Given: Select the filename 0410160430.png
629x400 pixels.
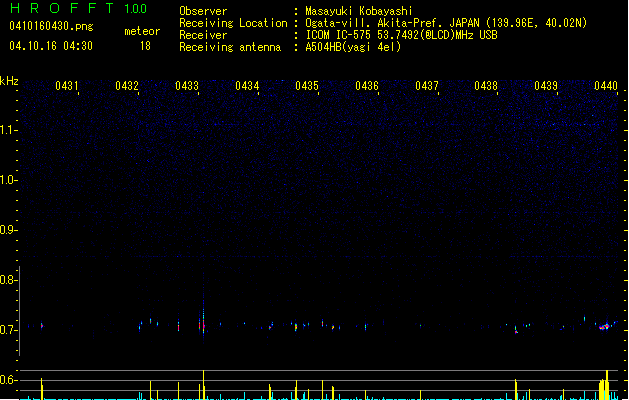Looking at the screenshot, I should (51, 26).
